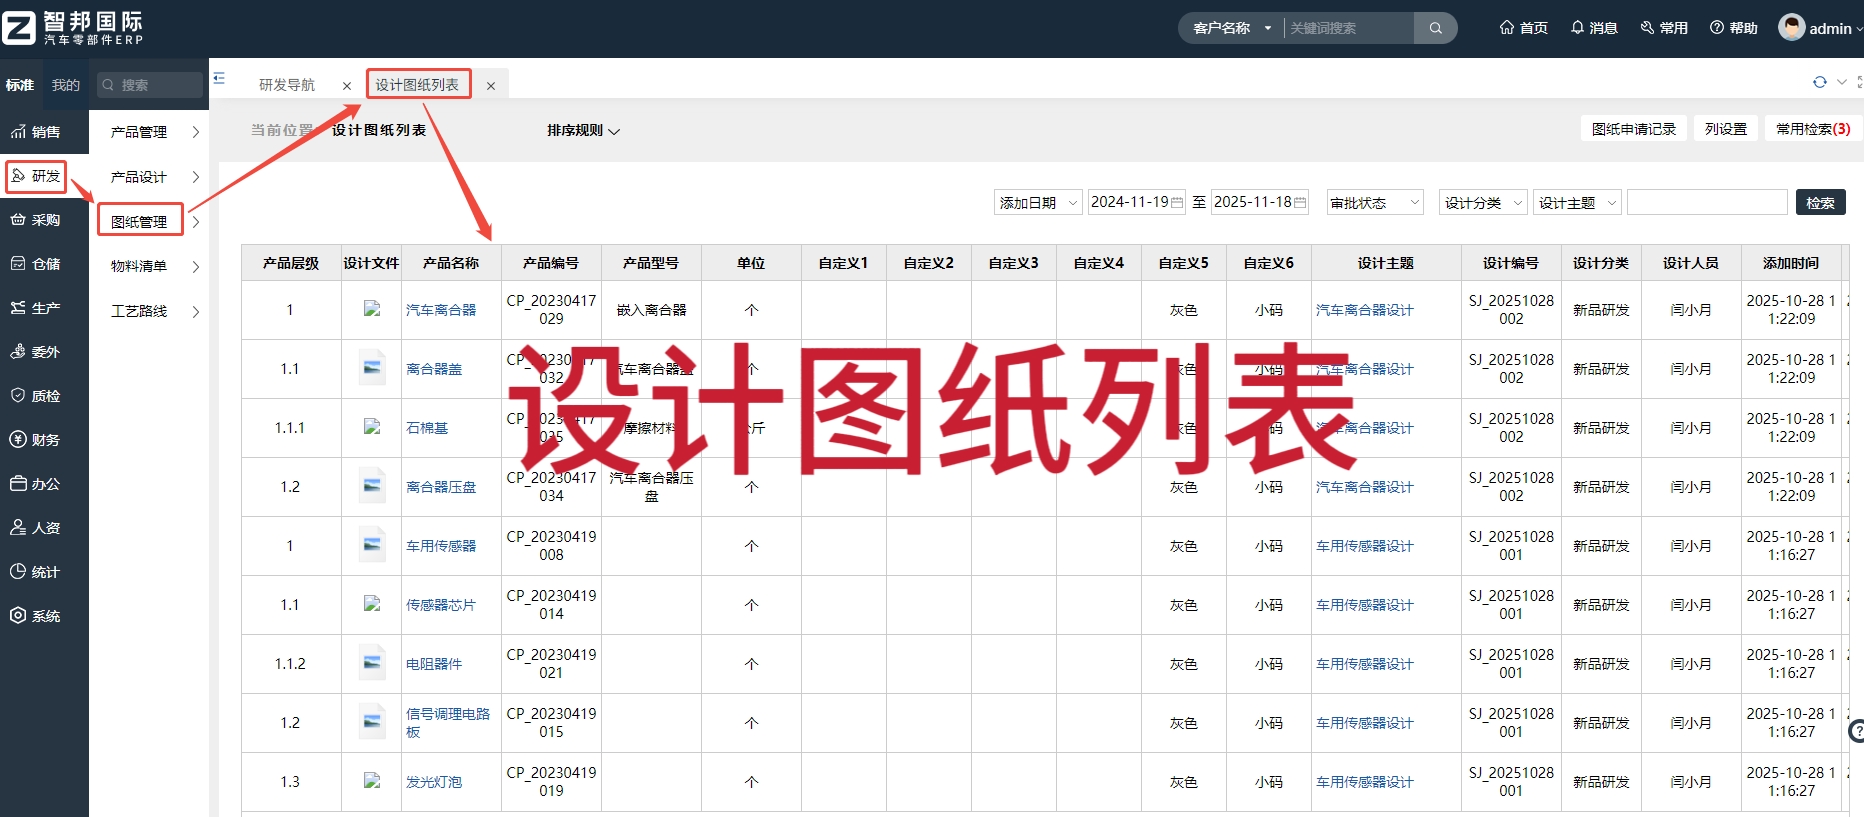Open 图纸申请记录 records

pos(1634,129)
